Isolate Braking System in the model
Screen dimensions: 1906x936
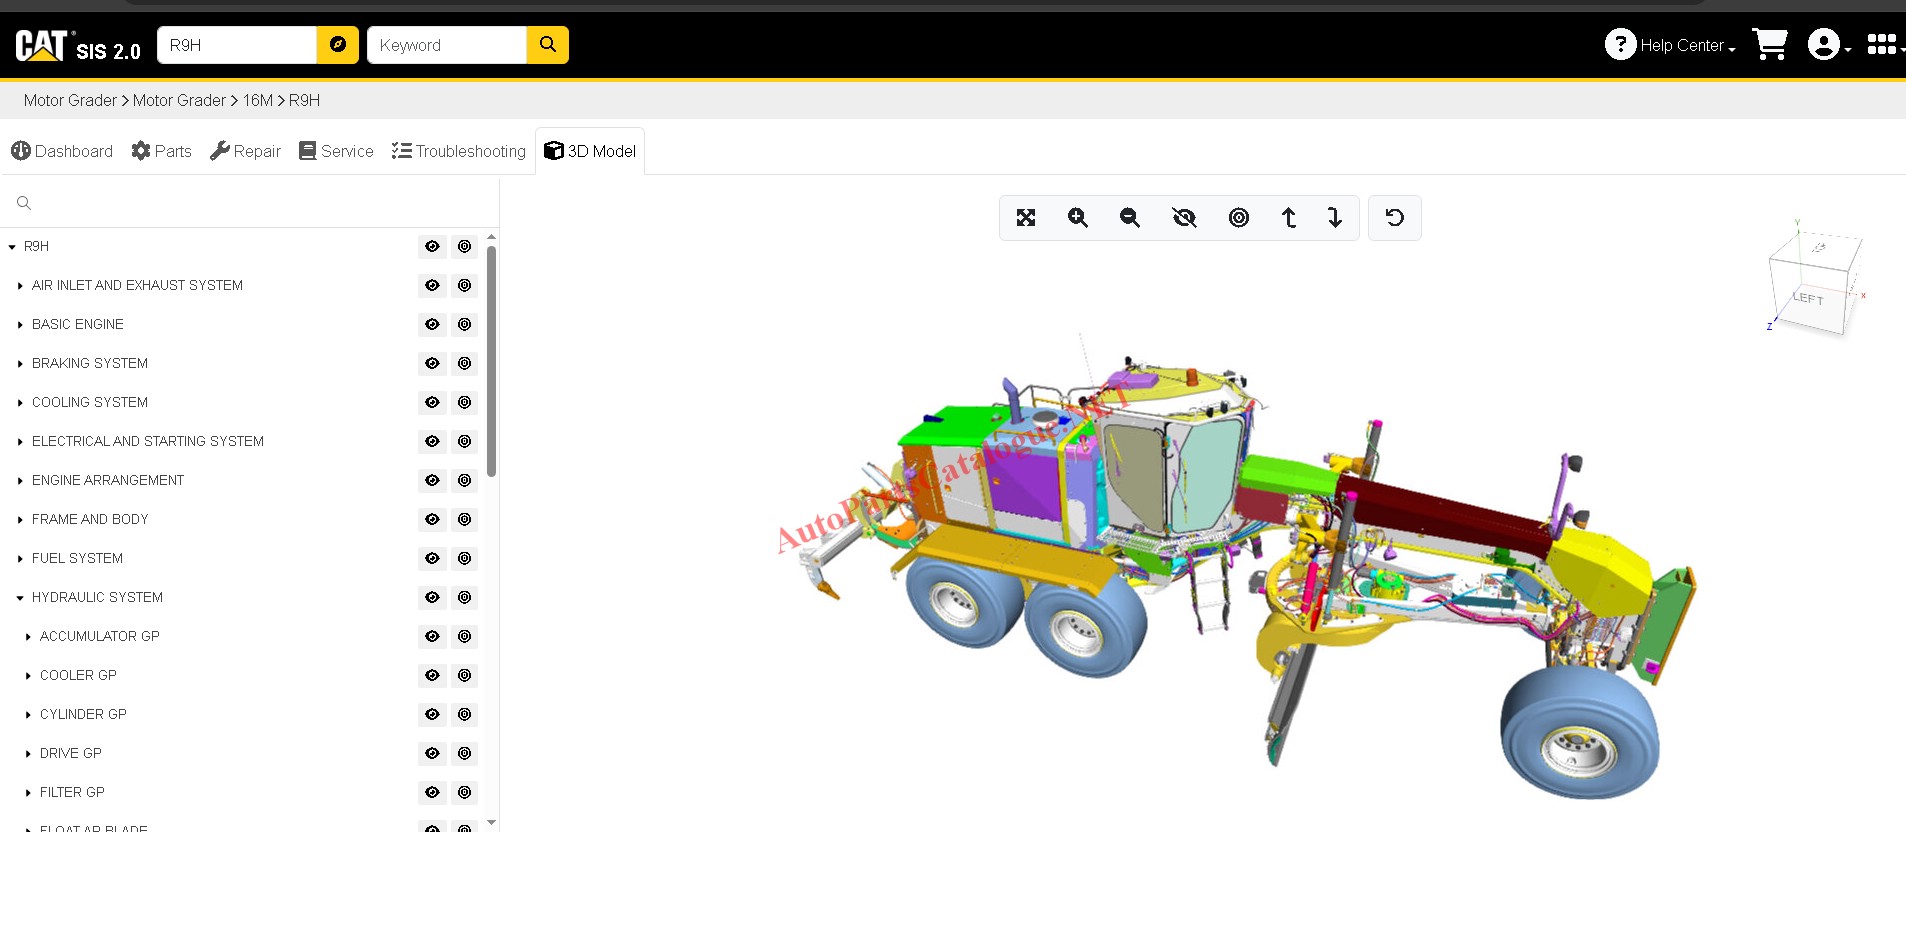[465, 363]
